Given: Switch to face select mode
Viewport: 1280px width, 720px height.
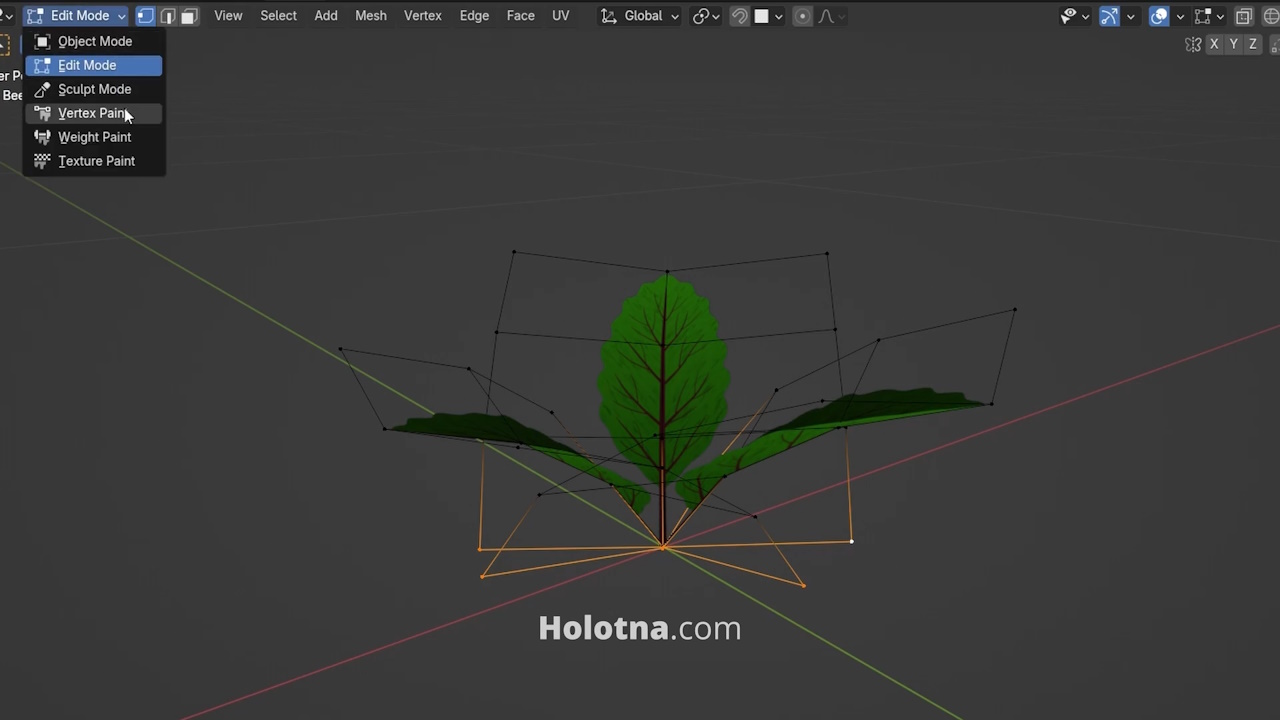Looking at the screenshot, I should [x=189, y=16].
